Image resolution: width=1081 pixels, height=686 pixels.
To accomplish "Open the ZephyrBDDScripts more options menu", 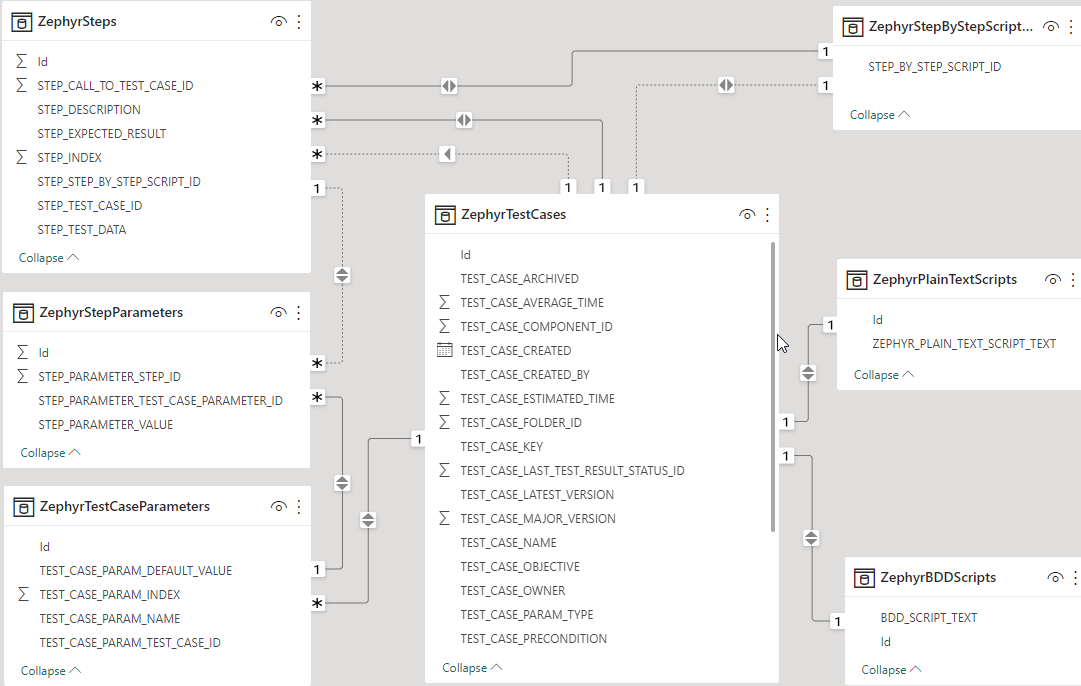I will 1075,578.
